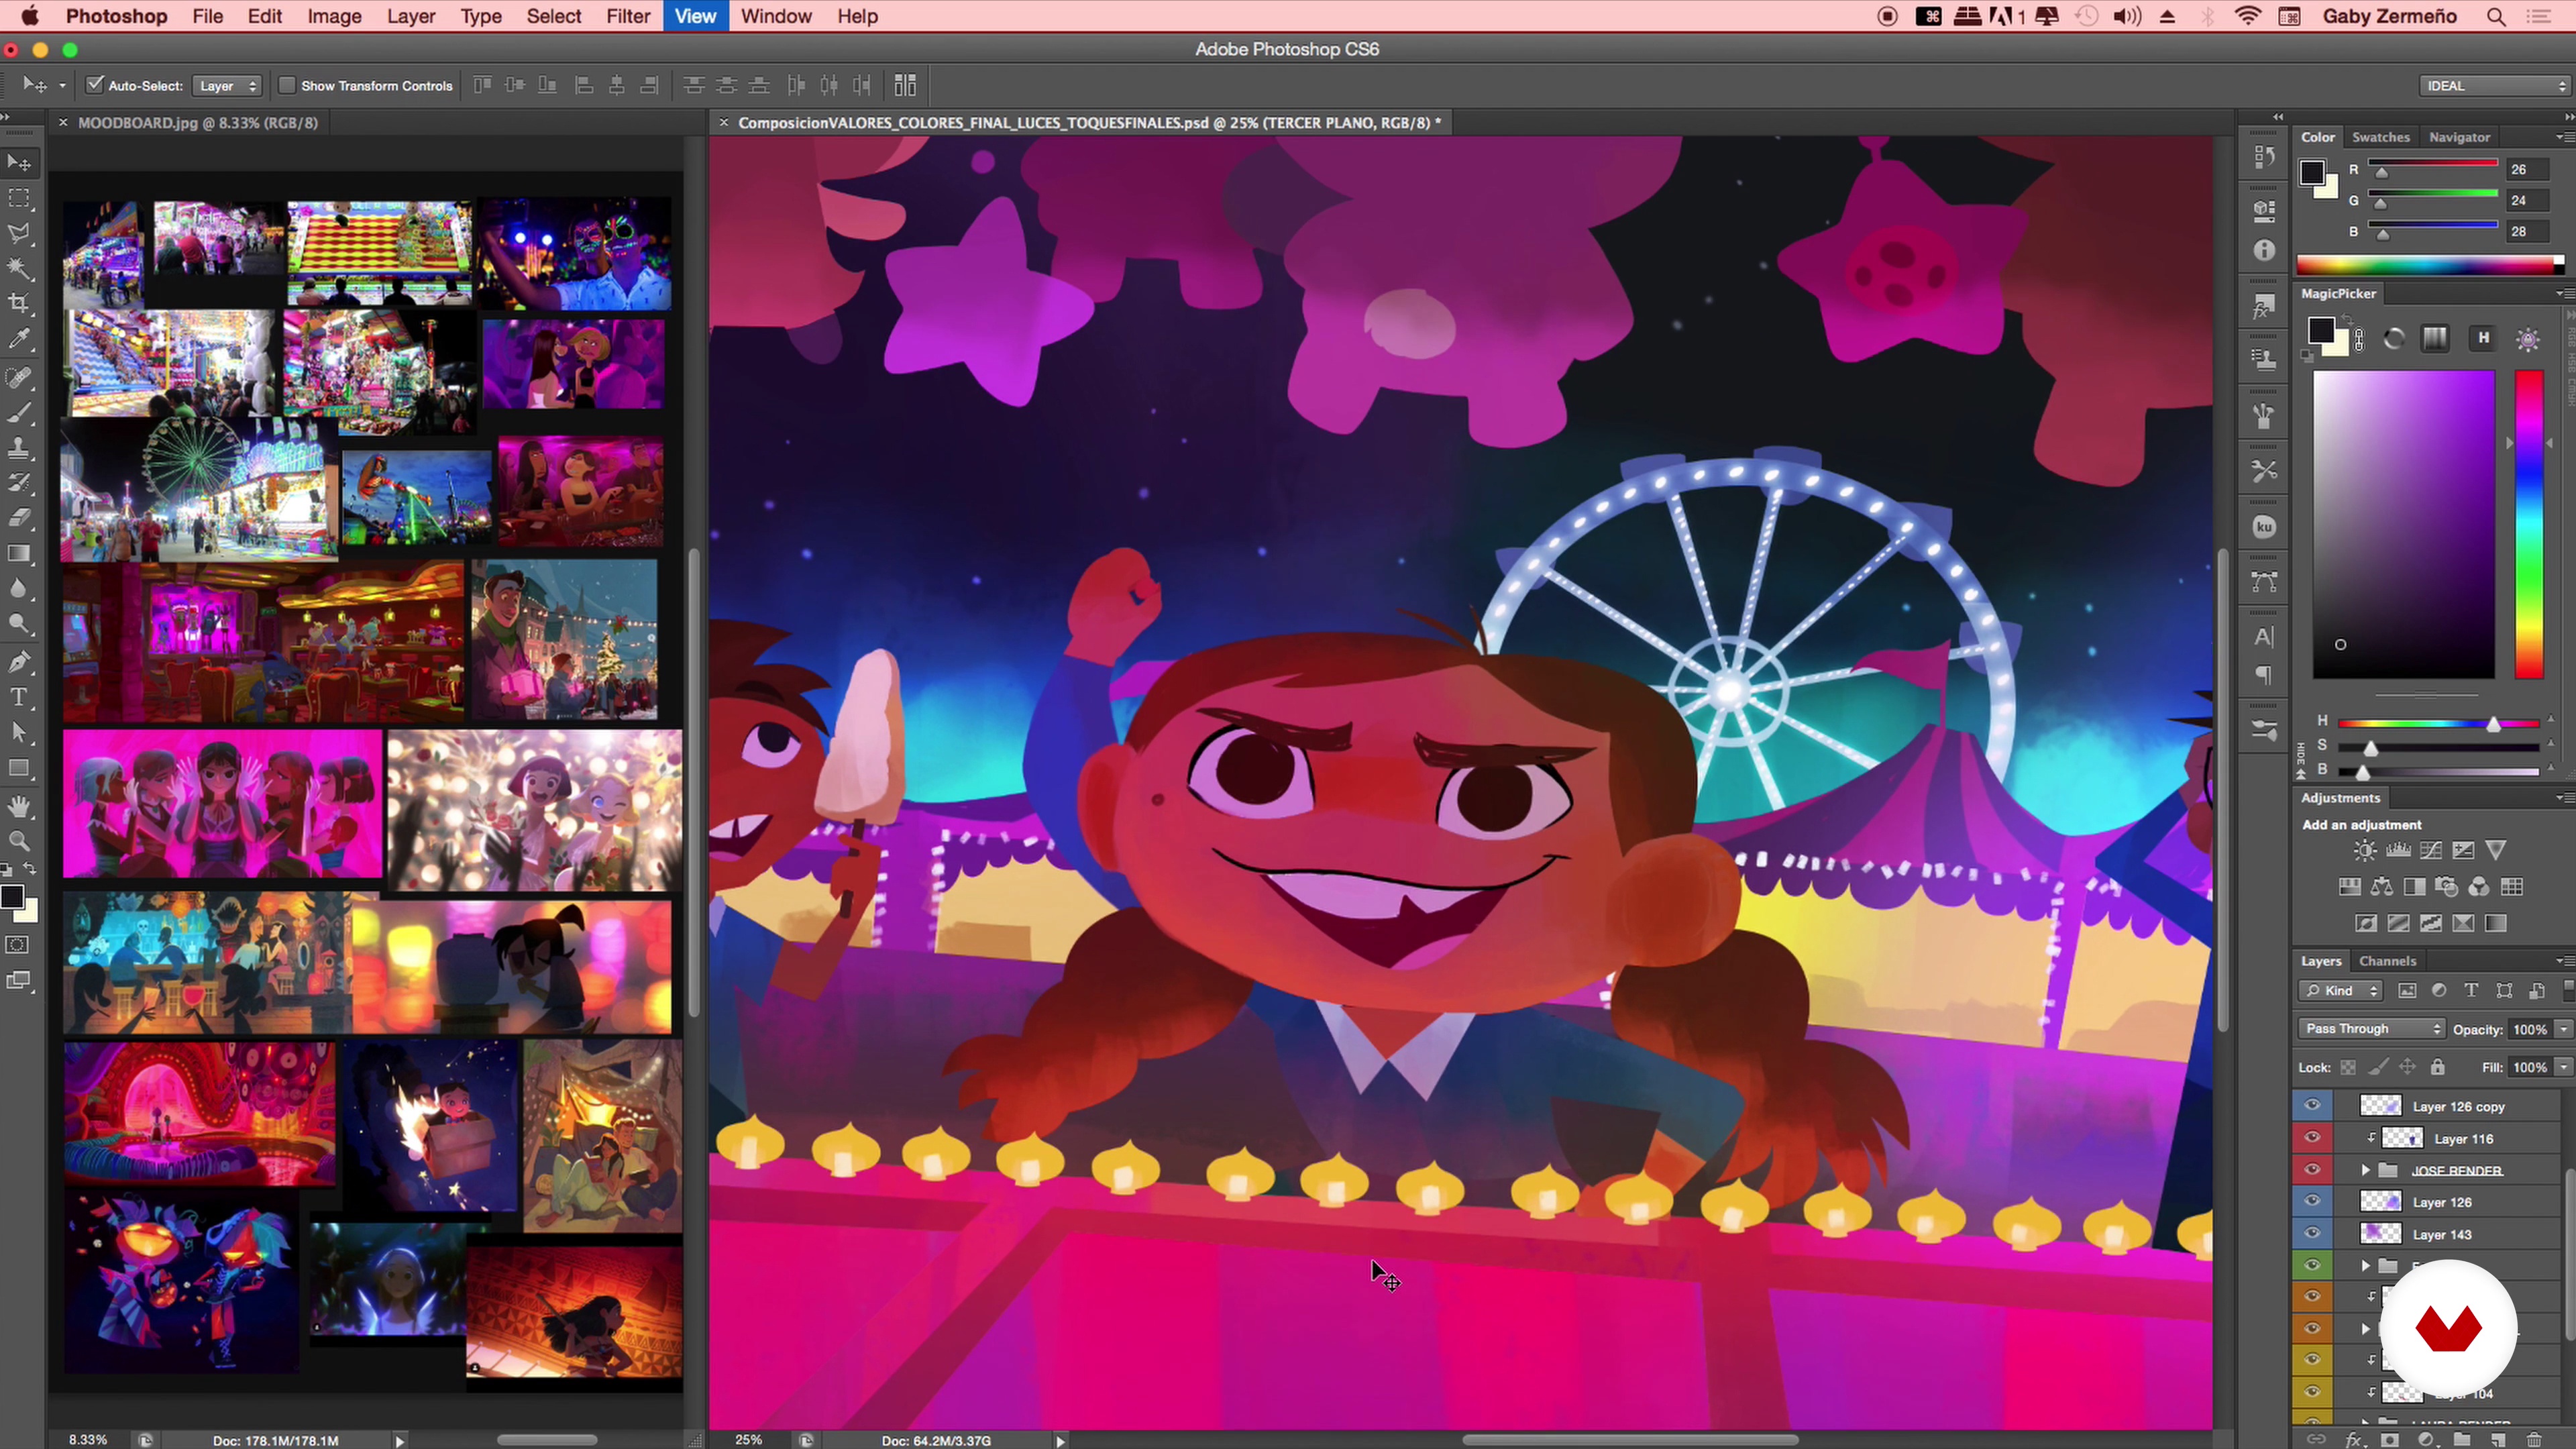Image resolution: width=2576 pixels, height=1449 pixels.
Task: Switch to the MOODBOARD.jpg document tab
Action: 197,123
